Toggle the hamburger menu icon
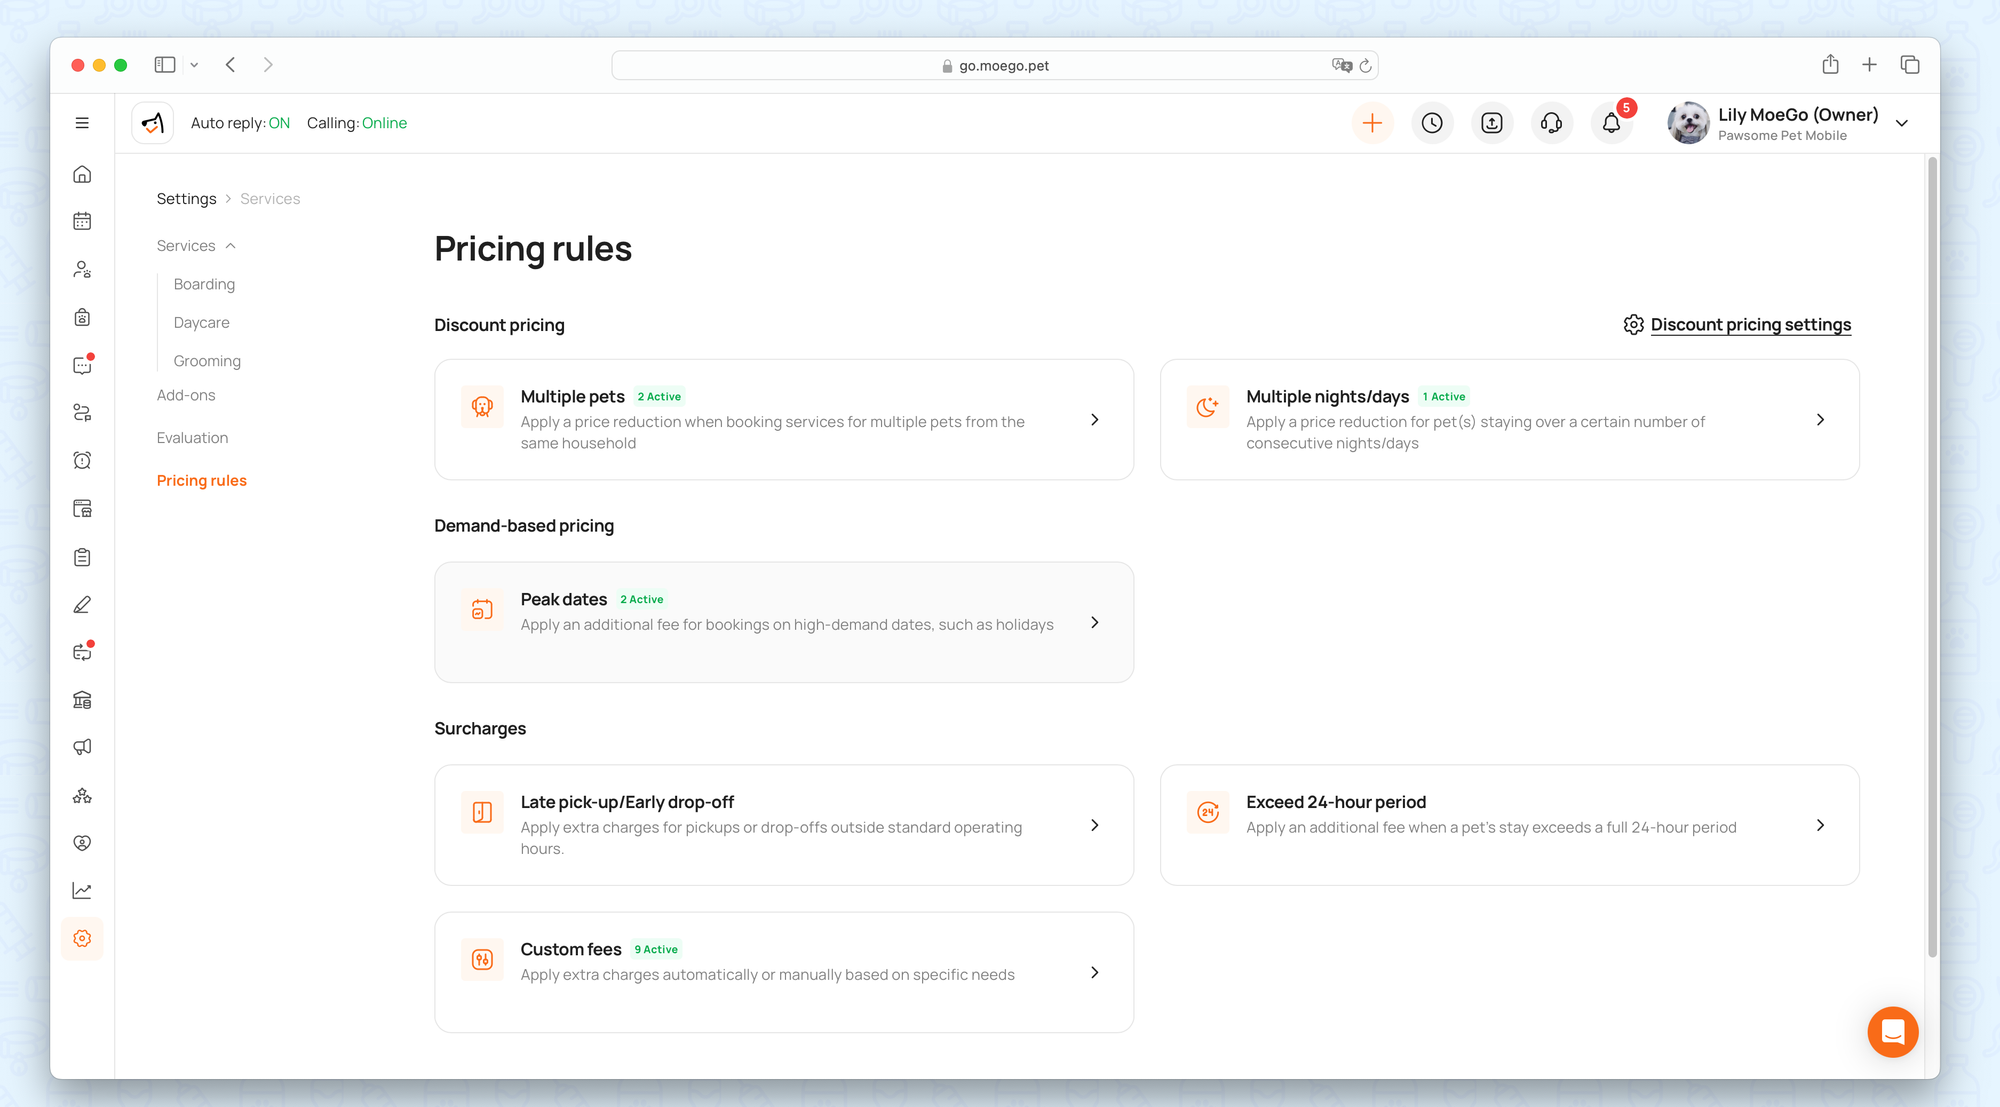Viewport: 2000px width, 1107px height. tap(82, 123)
